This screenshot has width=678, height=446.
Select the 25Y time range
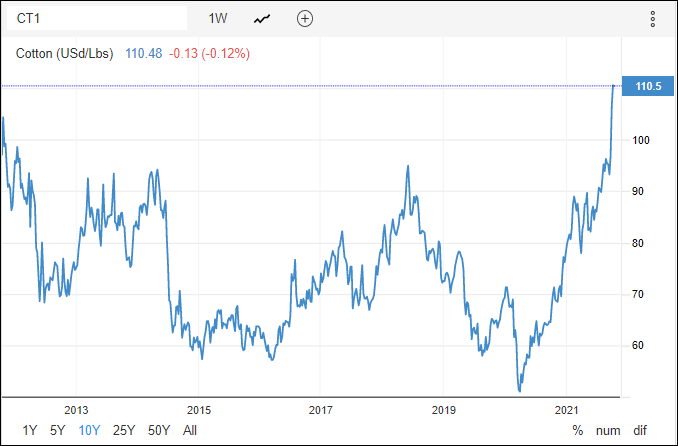point(124,430)
